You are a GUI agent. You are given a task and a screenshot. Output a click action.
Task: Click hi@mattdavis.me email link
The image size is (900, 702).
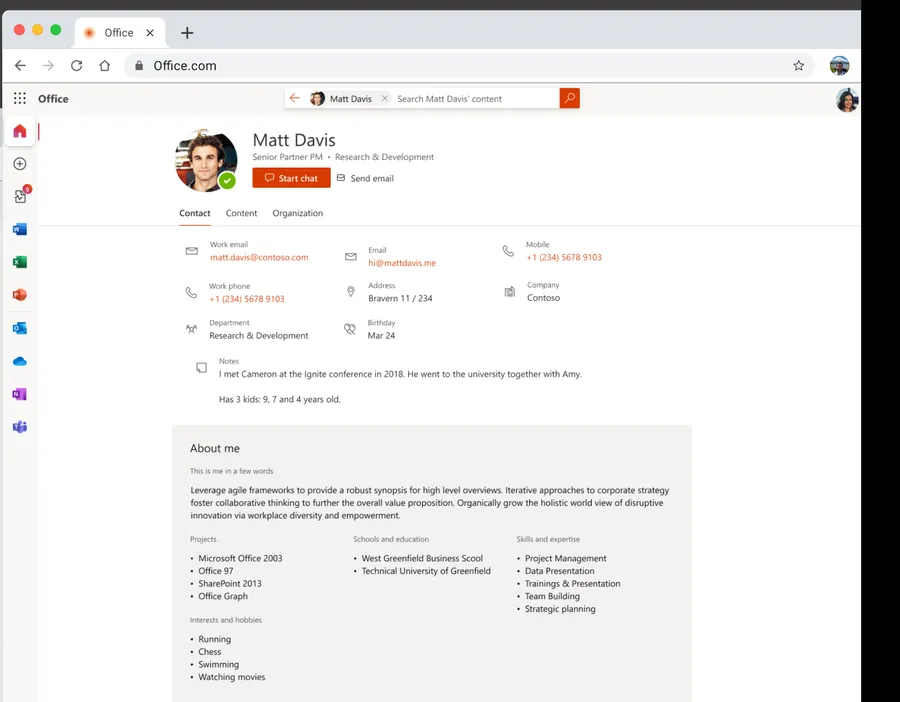pyautogui.click(x=402, y=263)
